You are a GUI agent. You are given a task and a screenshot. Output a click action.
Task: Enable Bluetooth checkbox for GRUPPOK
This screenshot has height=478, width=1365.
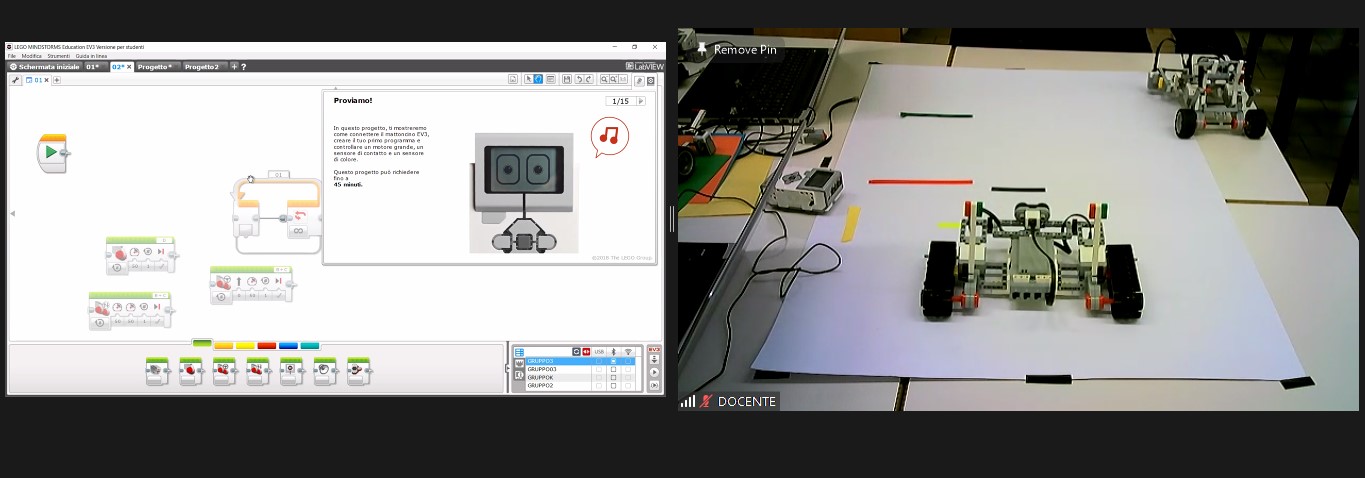pyautogui.click(x=613, y=377)
